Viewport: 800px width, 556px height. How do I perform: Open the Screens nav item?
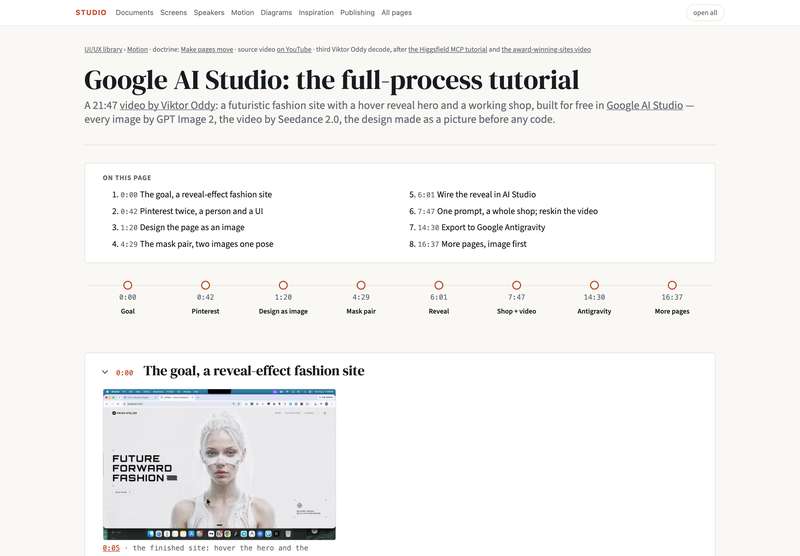[173, 13]
